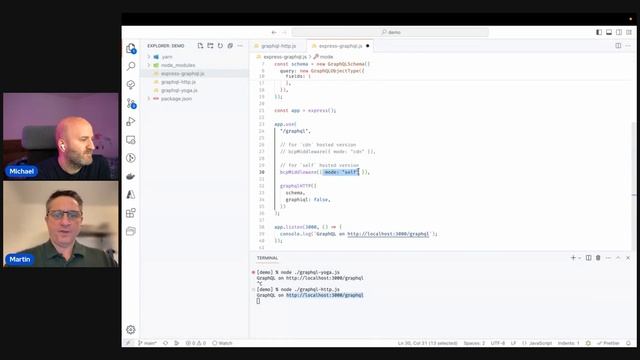Refresh the Explorer file tree
This screenshot has width=640, height=360.
coord(220,46)
